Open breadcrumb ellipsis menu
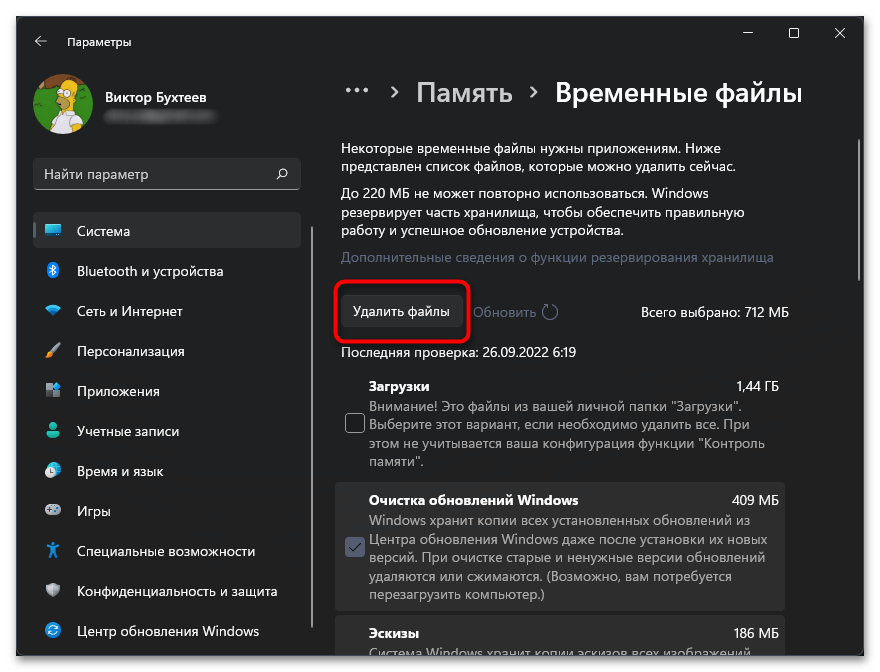This screenshot has width=880, height=672. (x=357, y=90)
